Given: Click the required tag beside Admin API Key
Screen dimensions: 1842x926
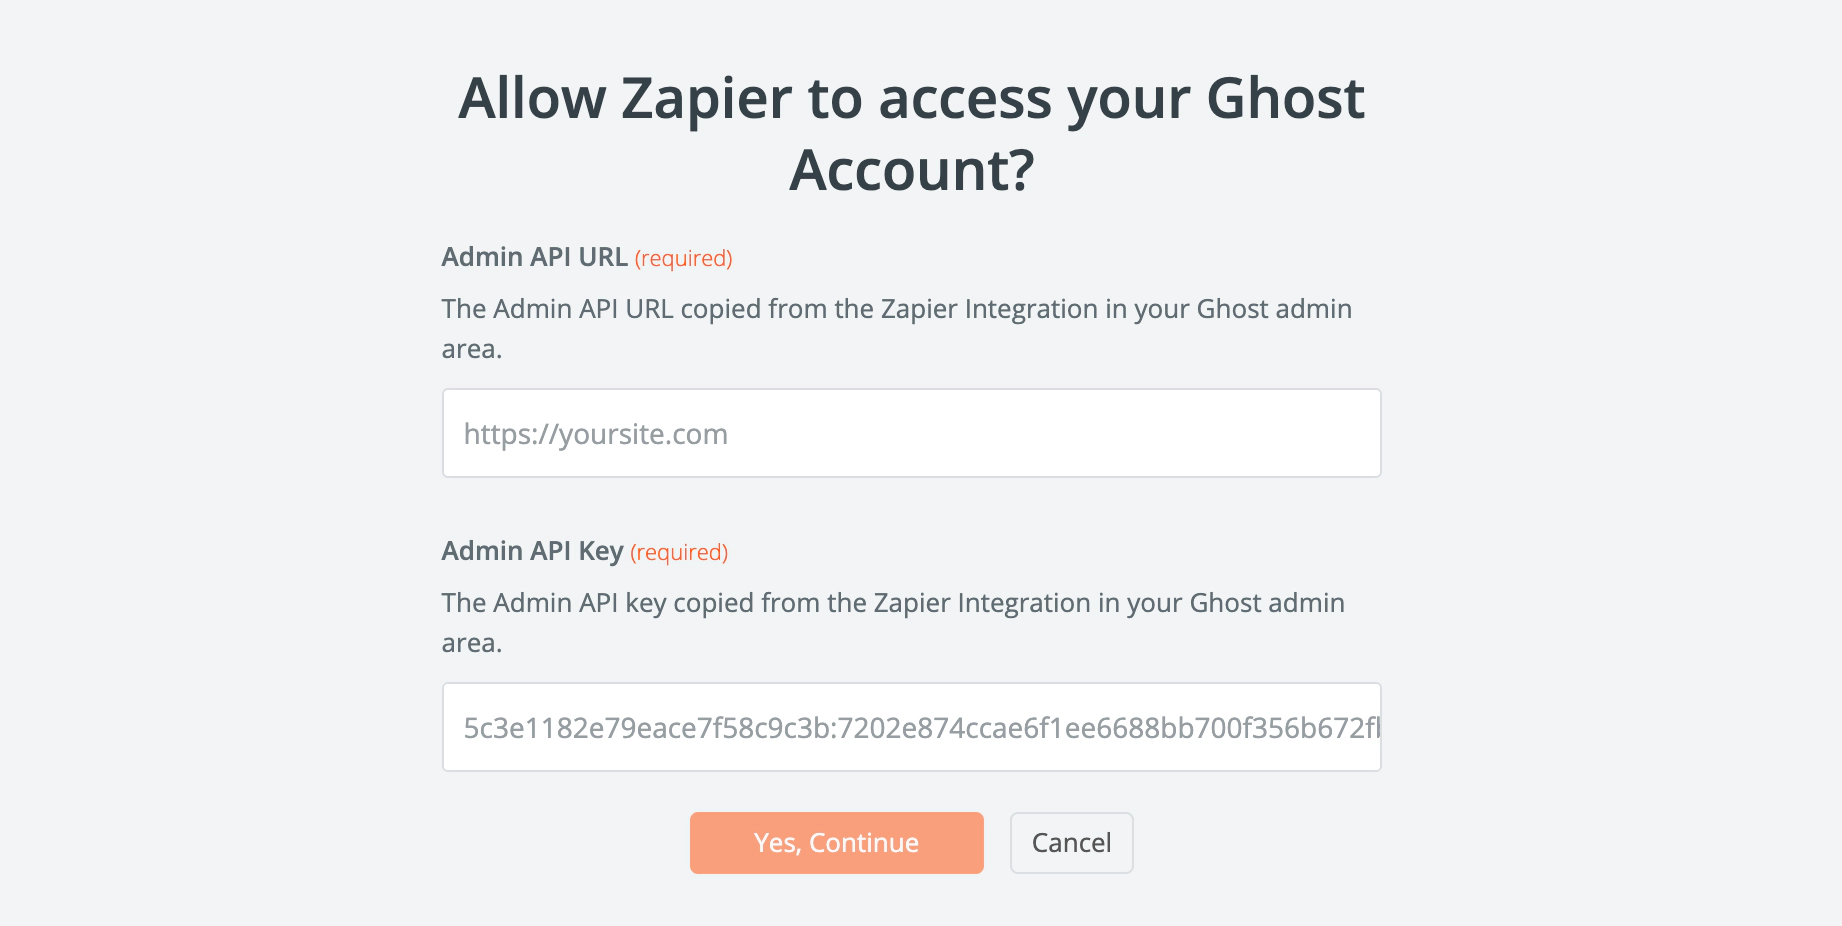Looking at the screenshot, I should pos(679,553).
